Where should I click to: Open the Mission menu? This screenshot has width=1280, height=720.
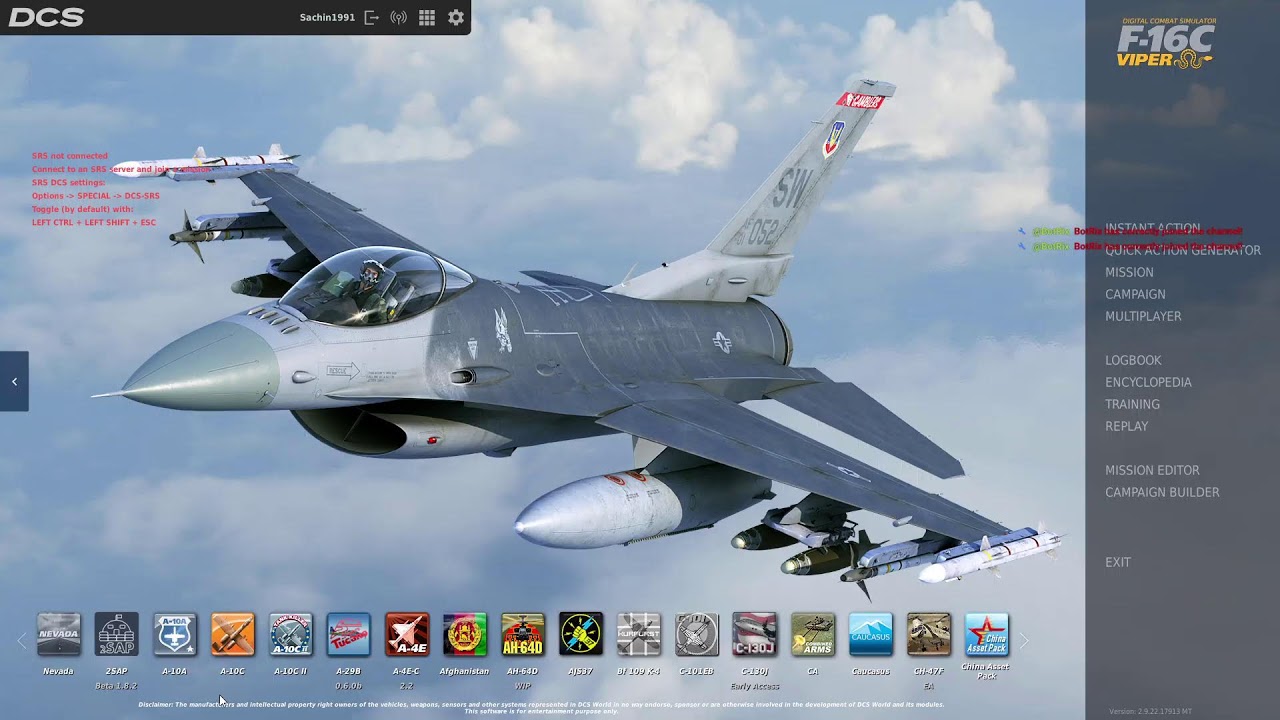coord(1129,272)
